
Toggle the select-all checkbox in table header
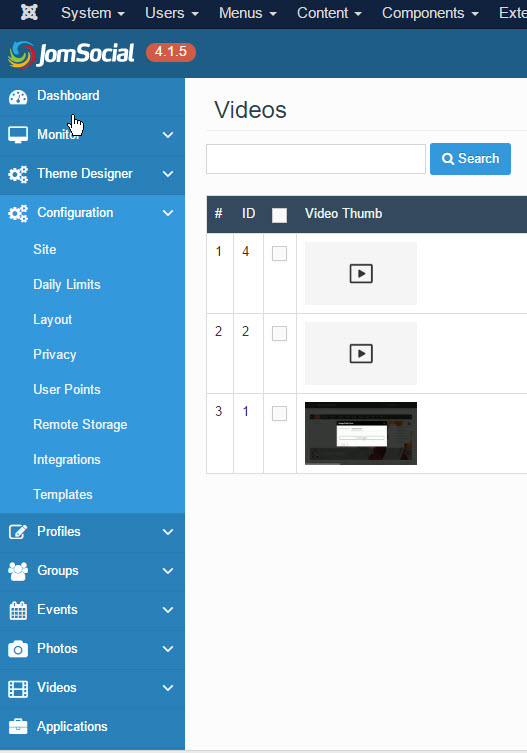click(280, 215)
